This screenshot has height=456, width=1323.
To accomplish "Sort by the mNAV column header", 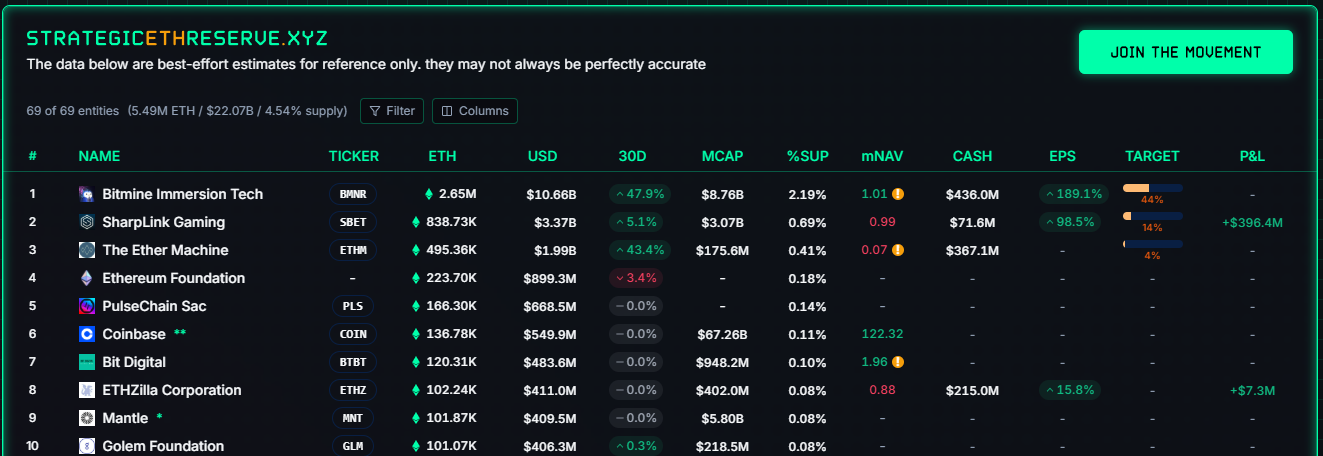I will click(882, 156).
